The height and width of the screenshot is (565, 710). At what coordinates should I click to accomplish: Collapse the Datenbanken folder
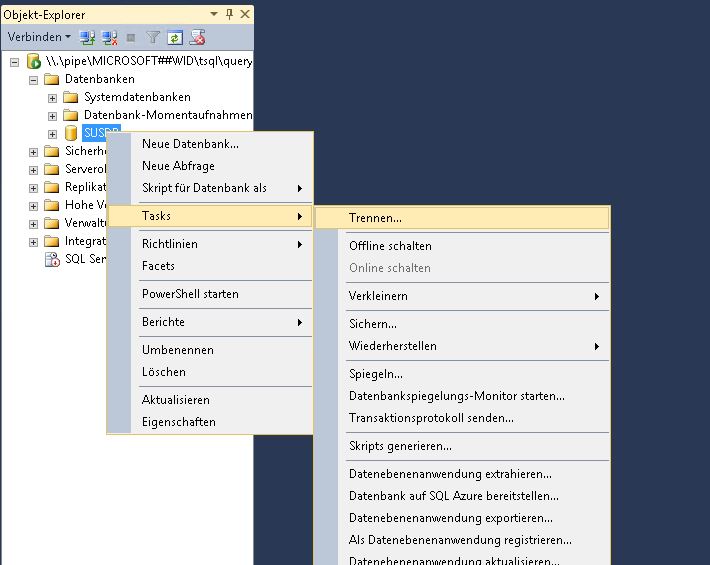[x=33, y=80]
